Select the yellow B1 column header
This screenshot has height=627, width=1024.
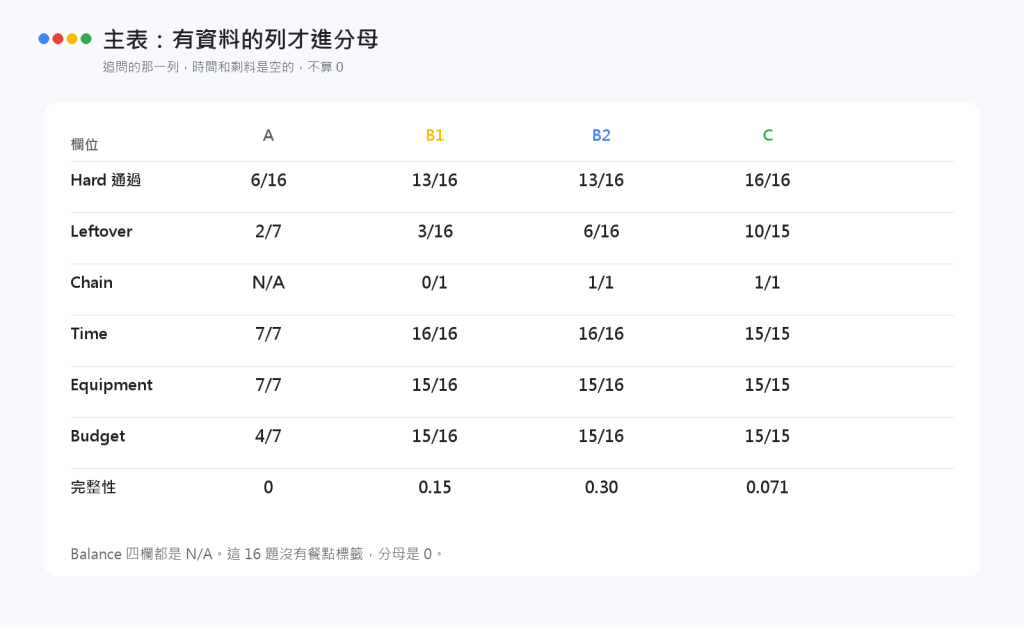click(435, 135)
